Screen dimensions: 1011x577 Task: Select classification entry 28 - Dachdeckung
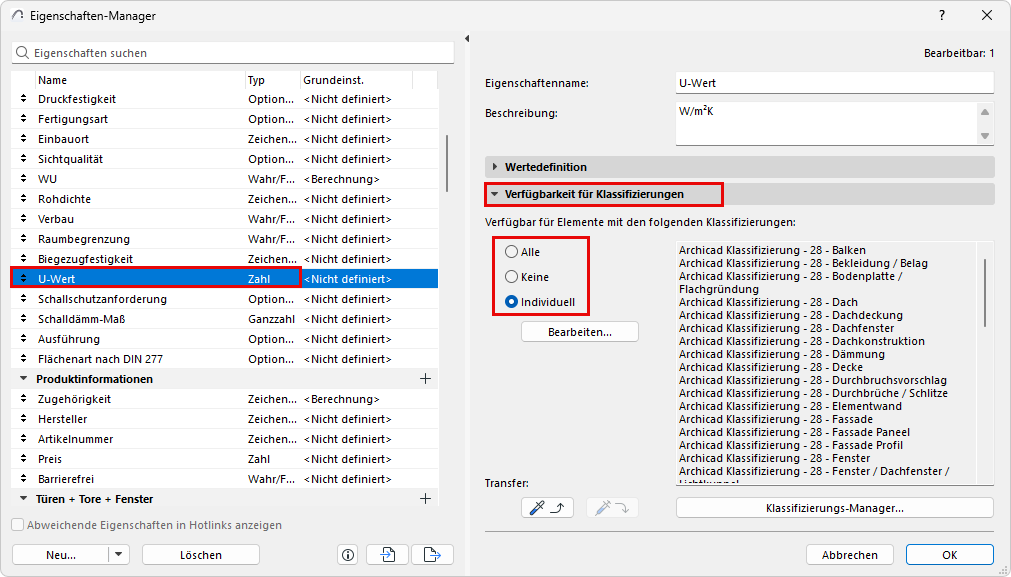pos(790,315)
